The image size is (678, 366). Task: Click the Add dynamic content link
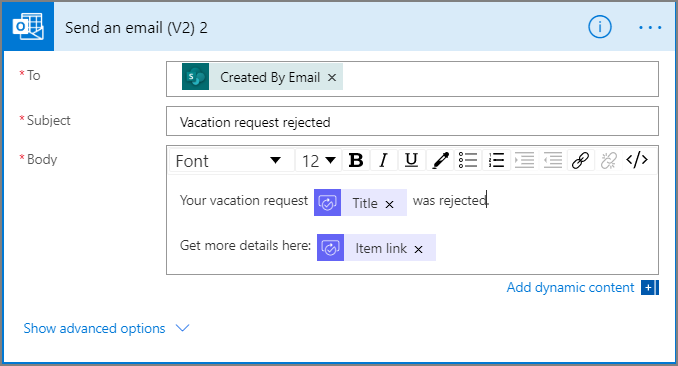[570, 288]
